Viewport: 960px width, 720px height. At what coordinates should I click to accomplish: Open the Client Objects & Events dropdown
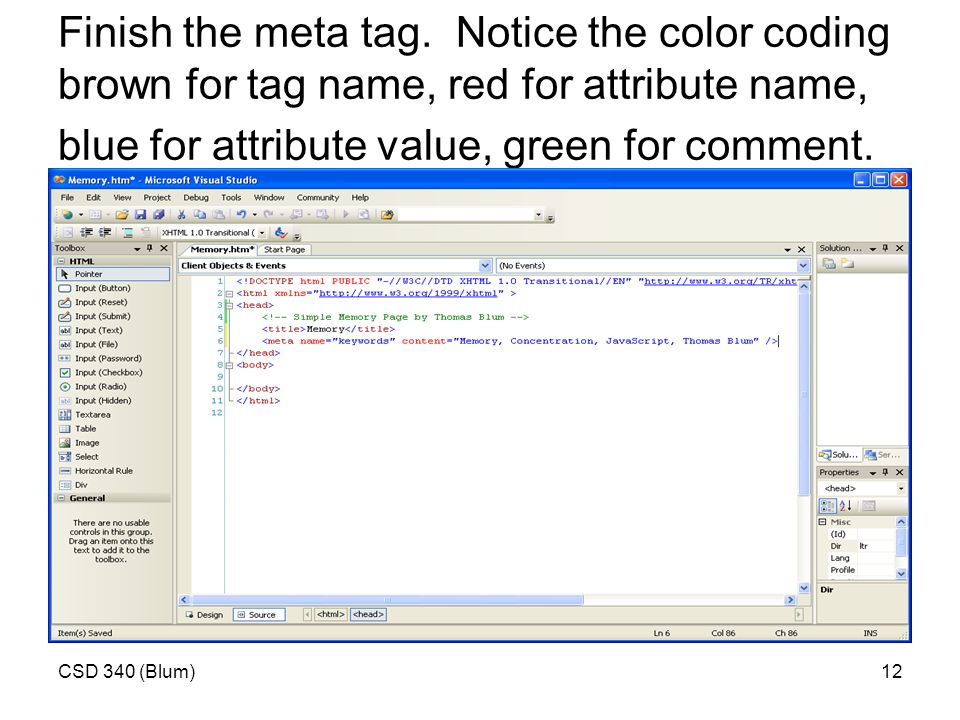click(x=485, y=266)
